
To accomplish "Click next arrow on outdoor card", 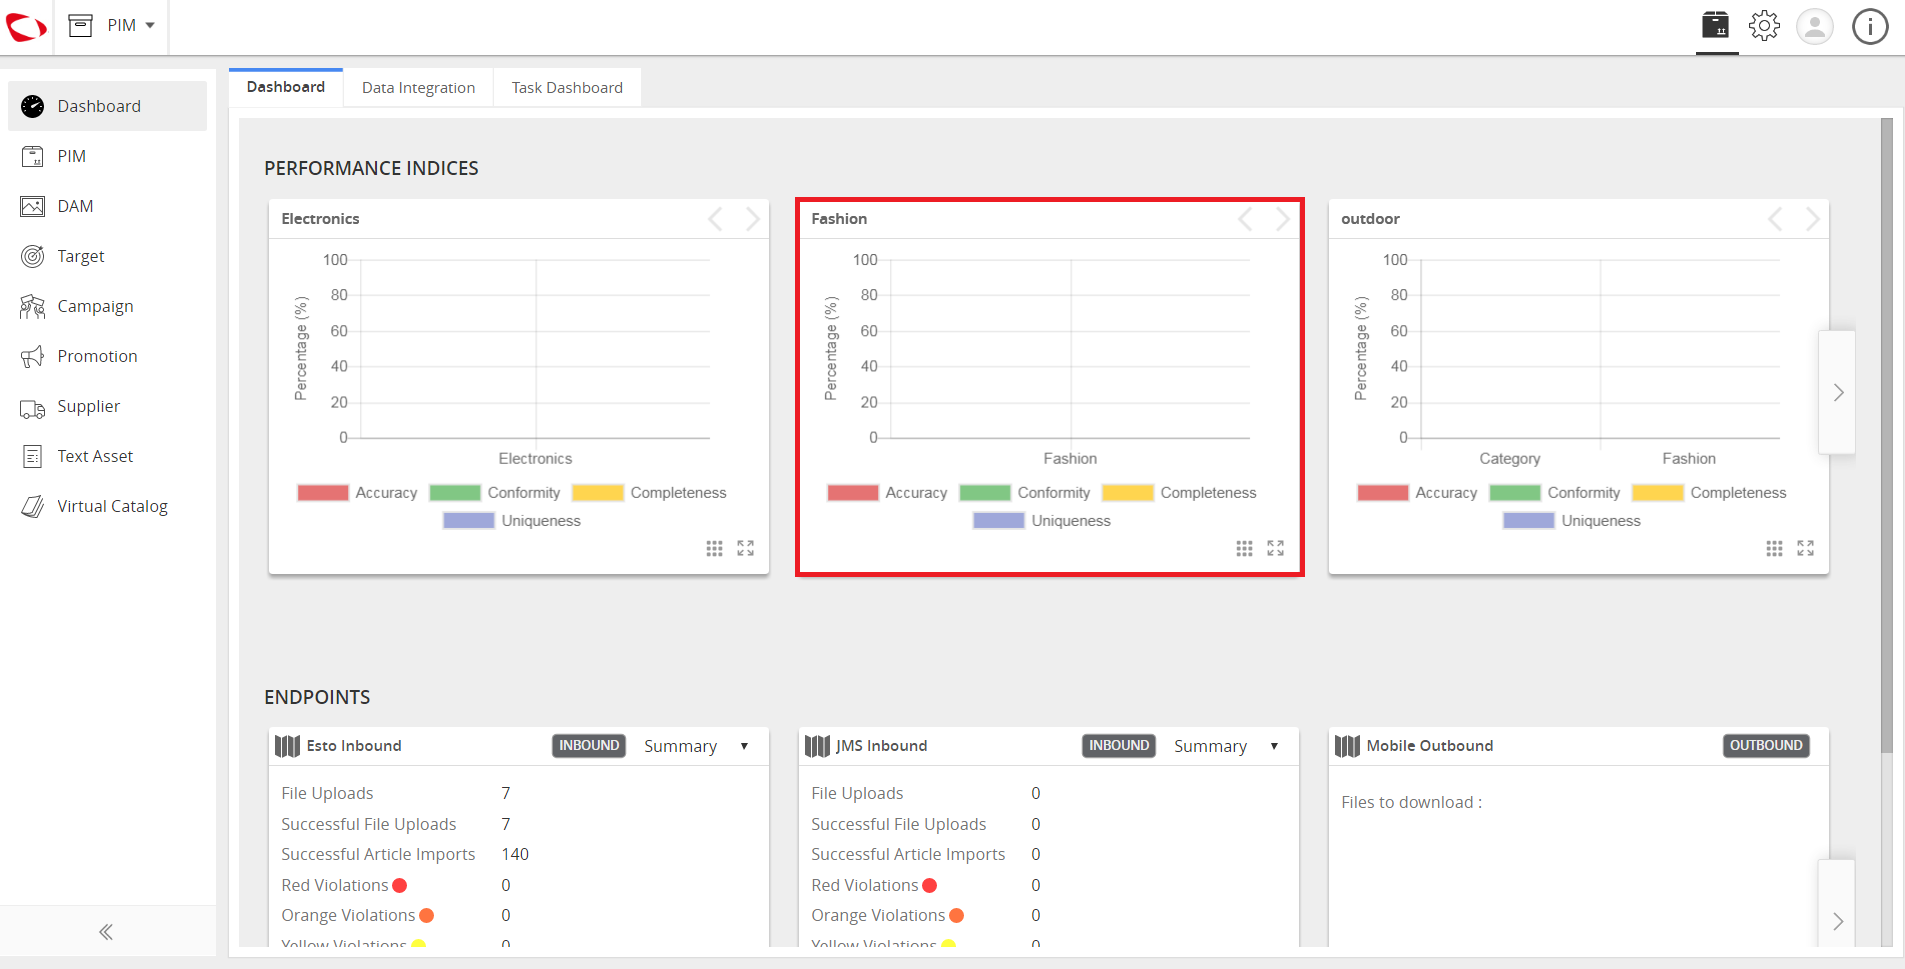I will click(1812, 219).
